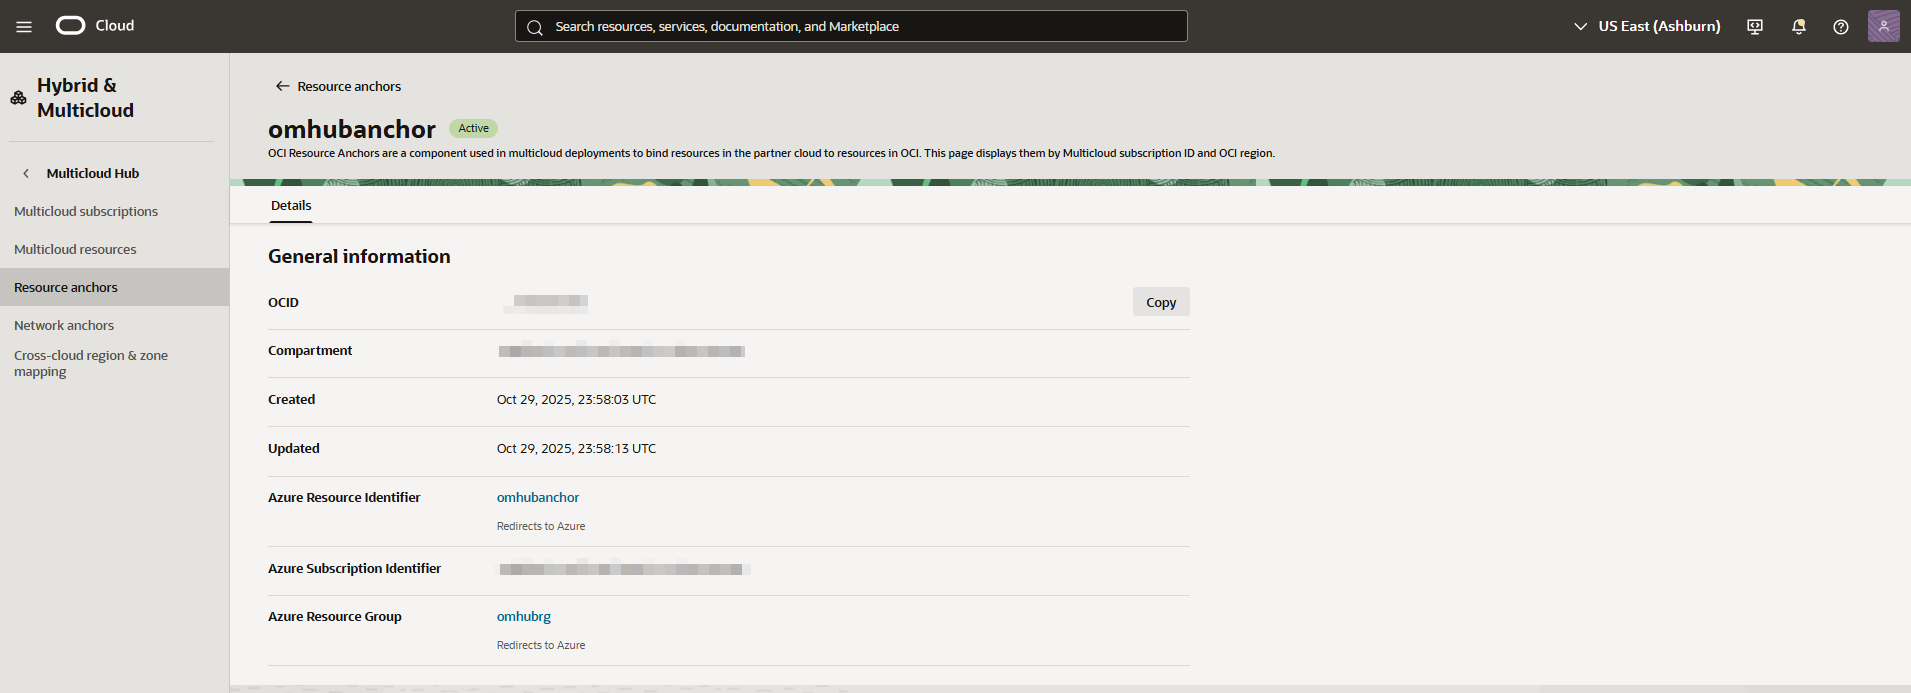The height and width of the screenshot is (693, 1911).
Task: Expand the US East (Ashburn) region dropdown
Action: tap(1647, 26)
